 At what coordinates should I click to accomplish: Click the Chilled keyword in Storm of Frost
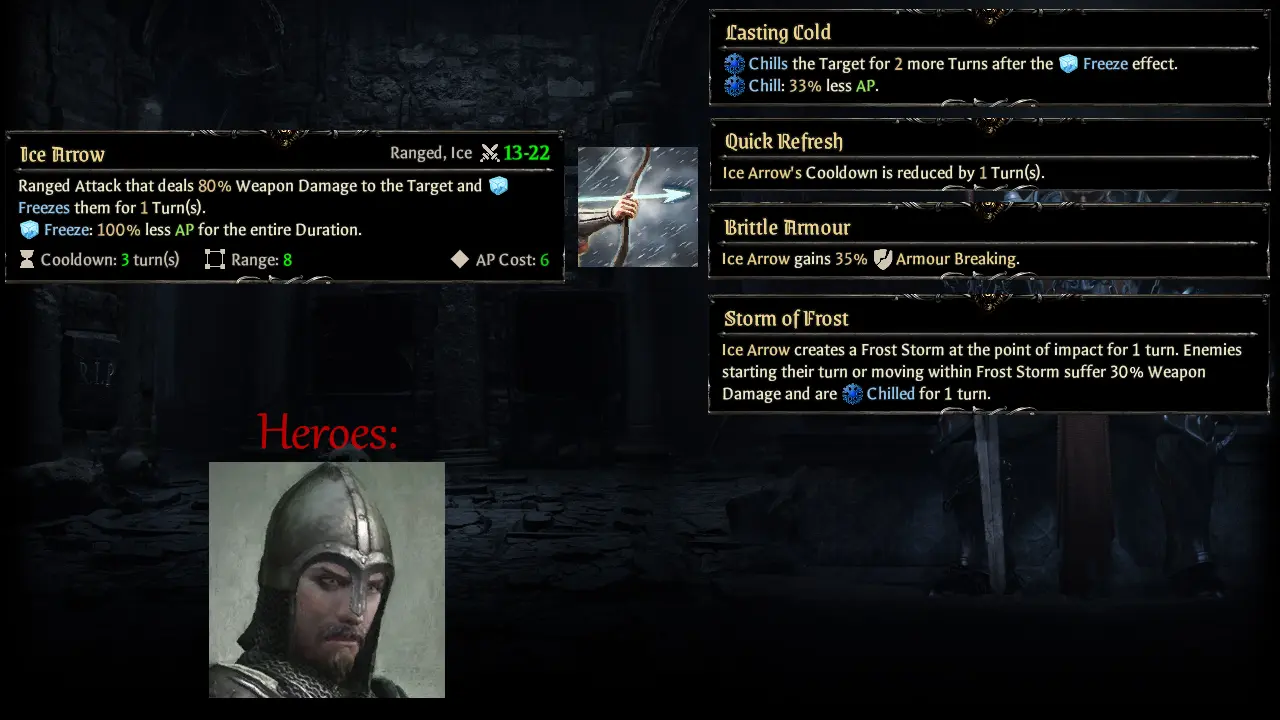(x=891, y=394)
